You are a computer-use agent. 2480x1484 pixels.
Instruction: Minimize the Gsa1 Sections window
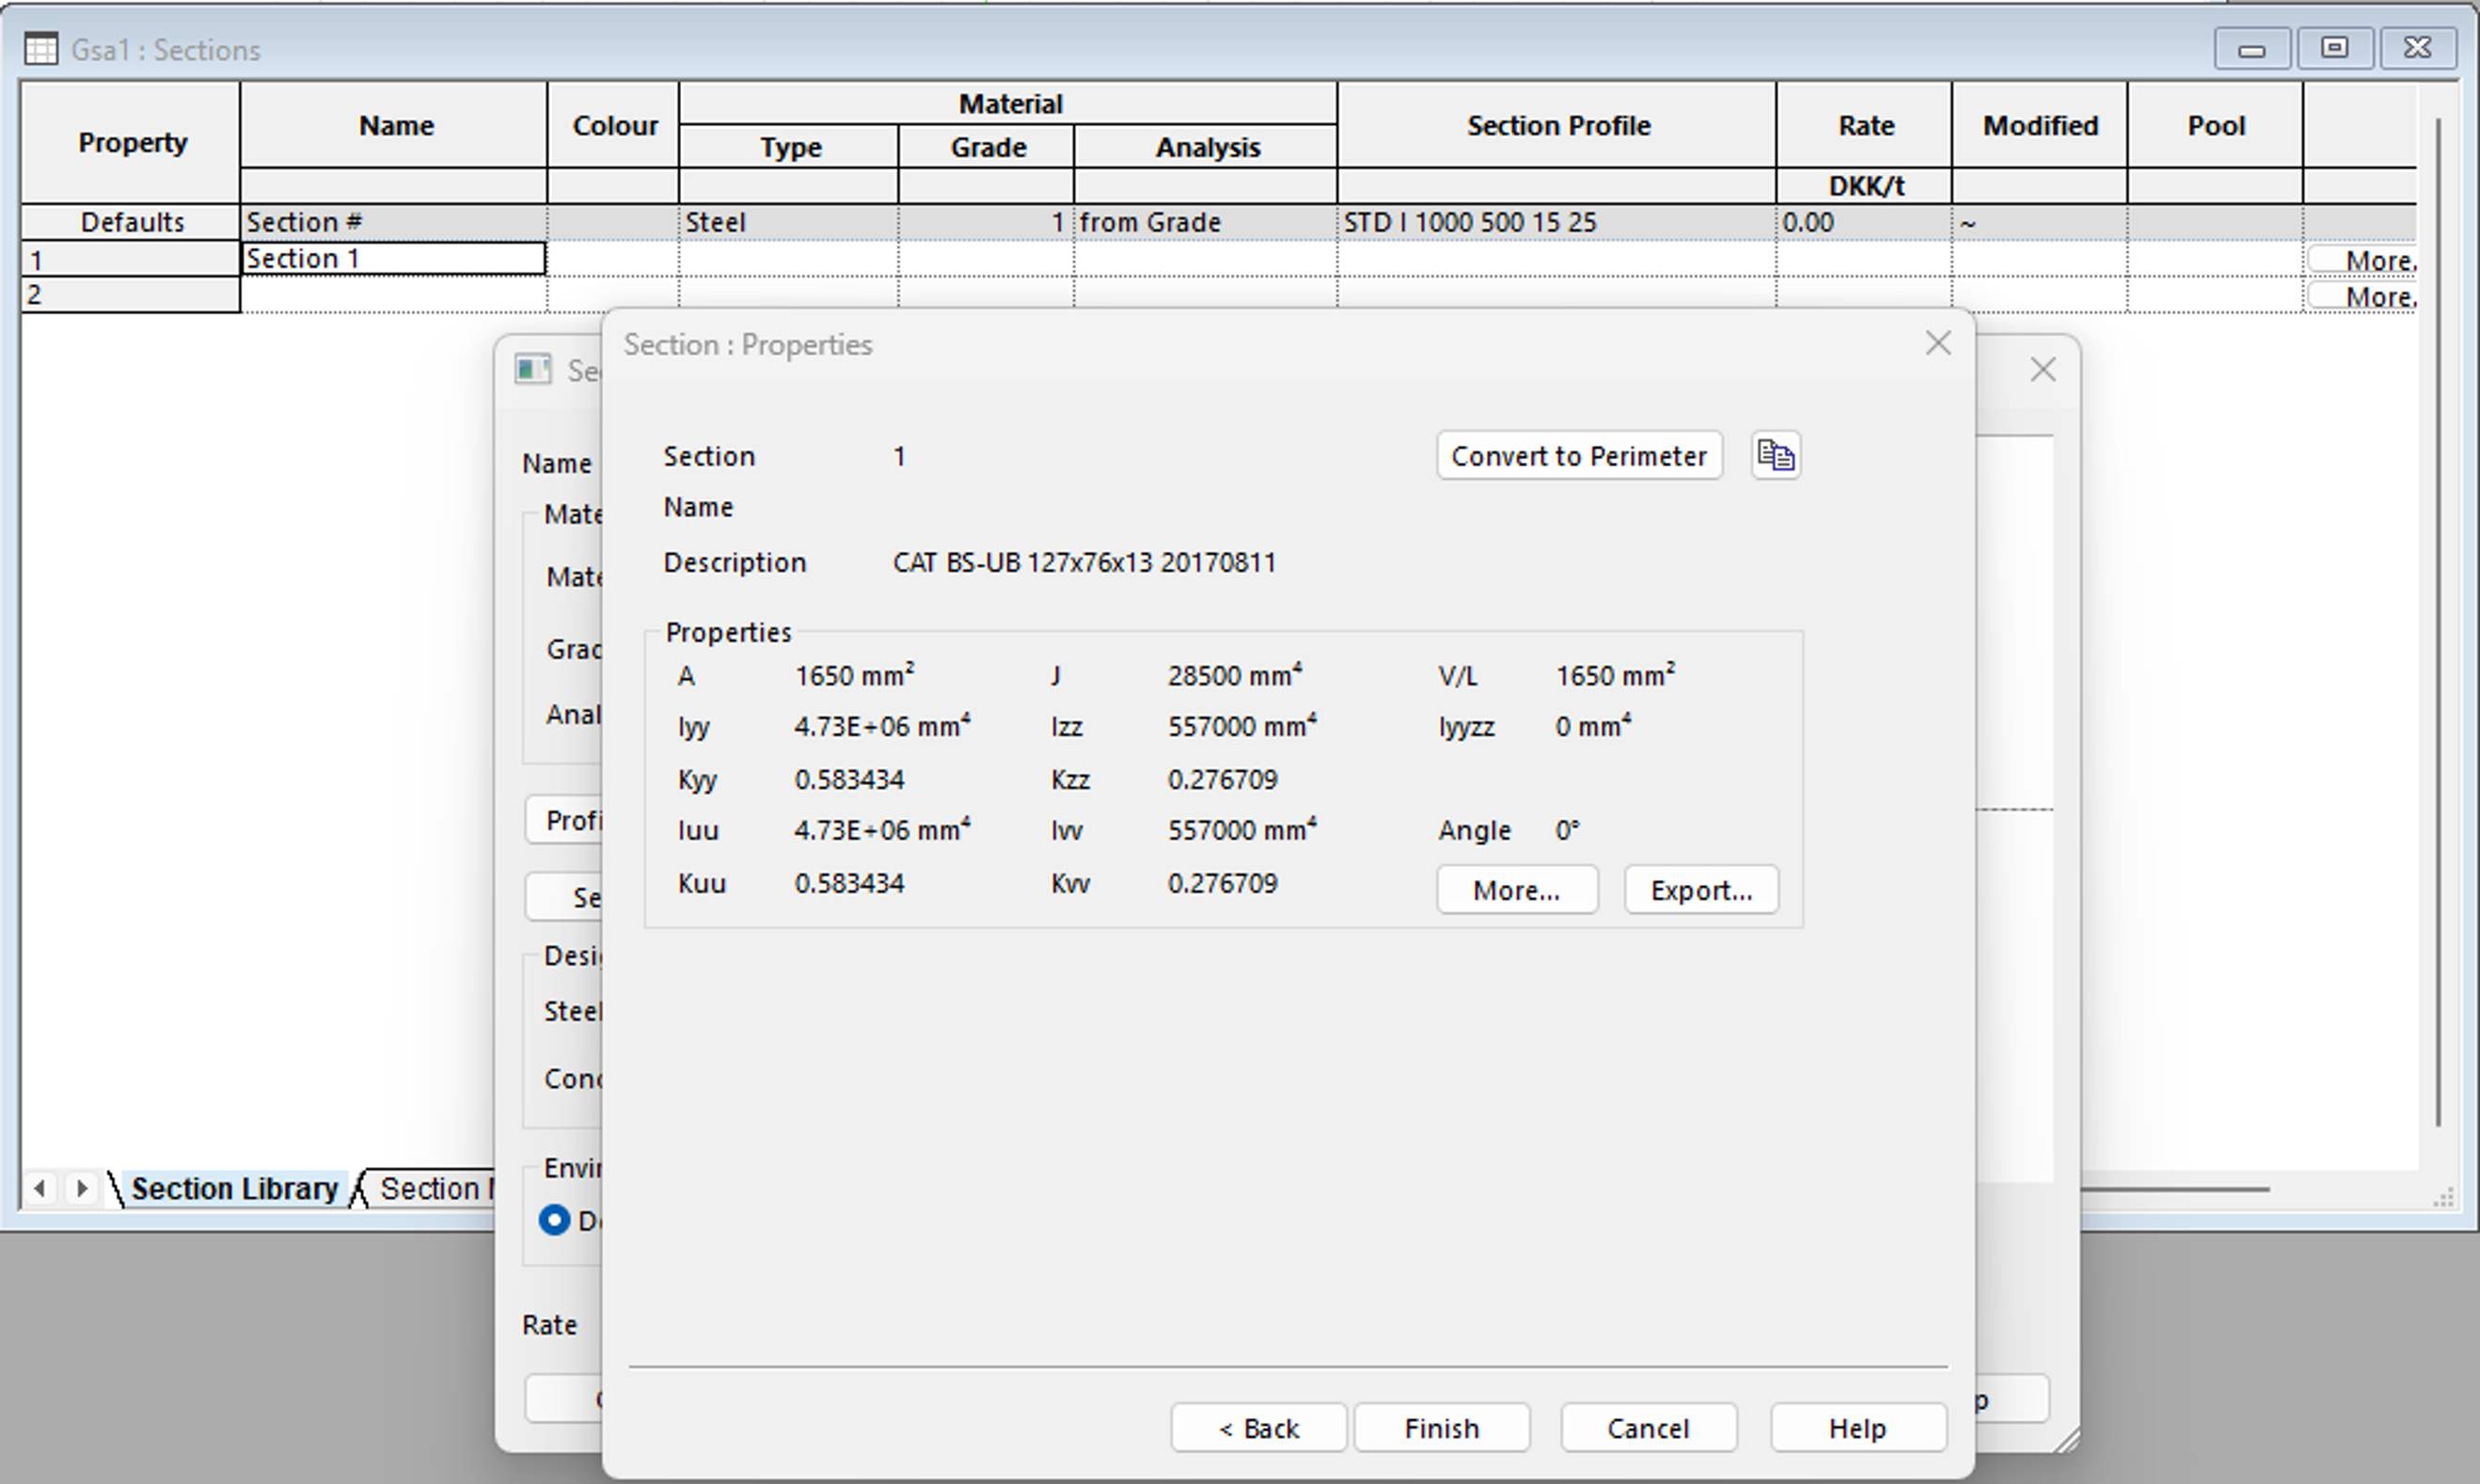[2251, 48]
